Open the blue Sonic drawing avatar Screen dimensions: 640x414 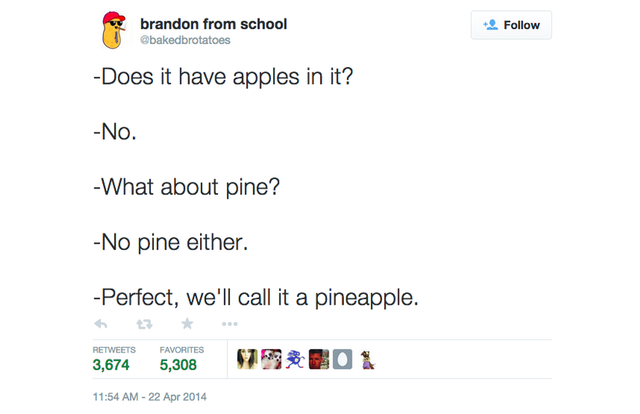[x=294, y=358]
